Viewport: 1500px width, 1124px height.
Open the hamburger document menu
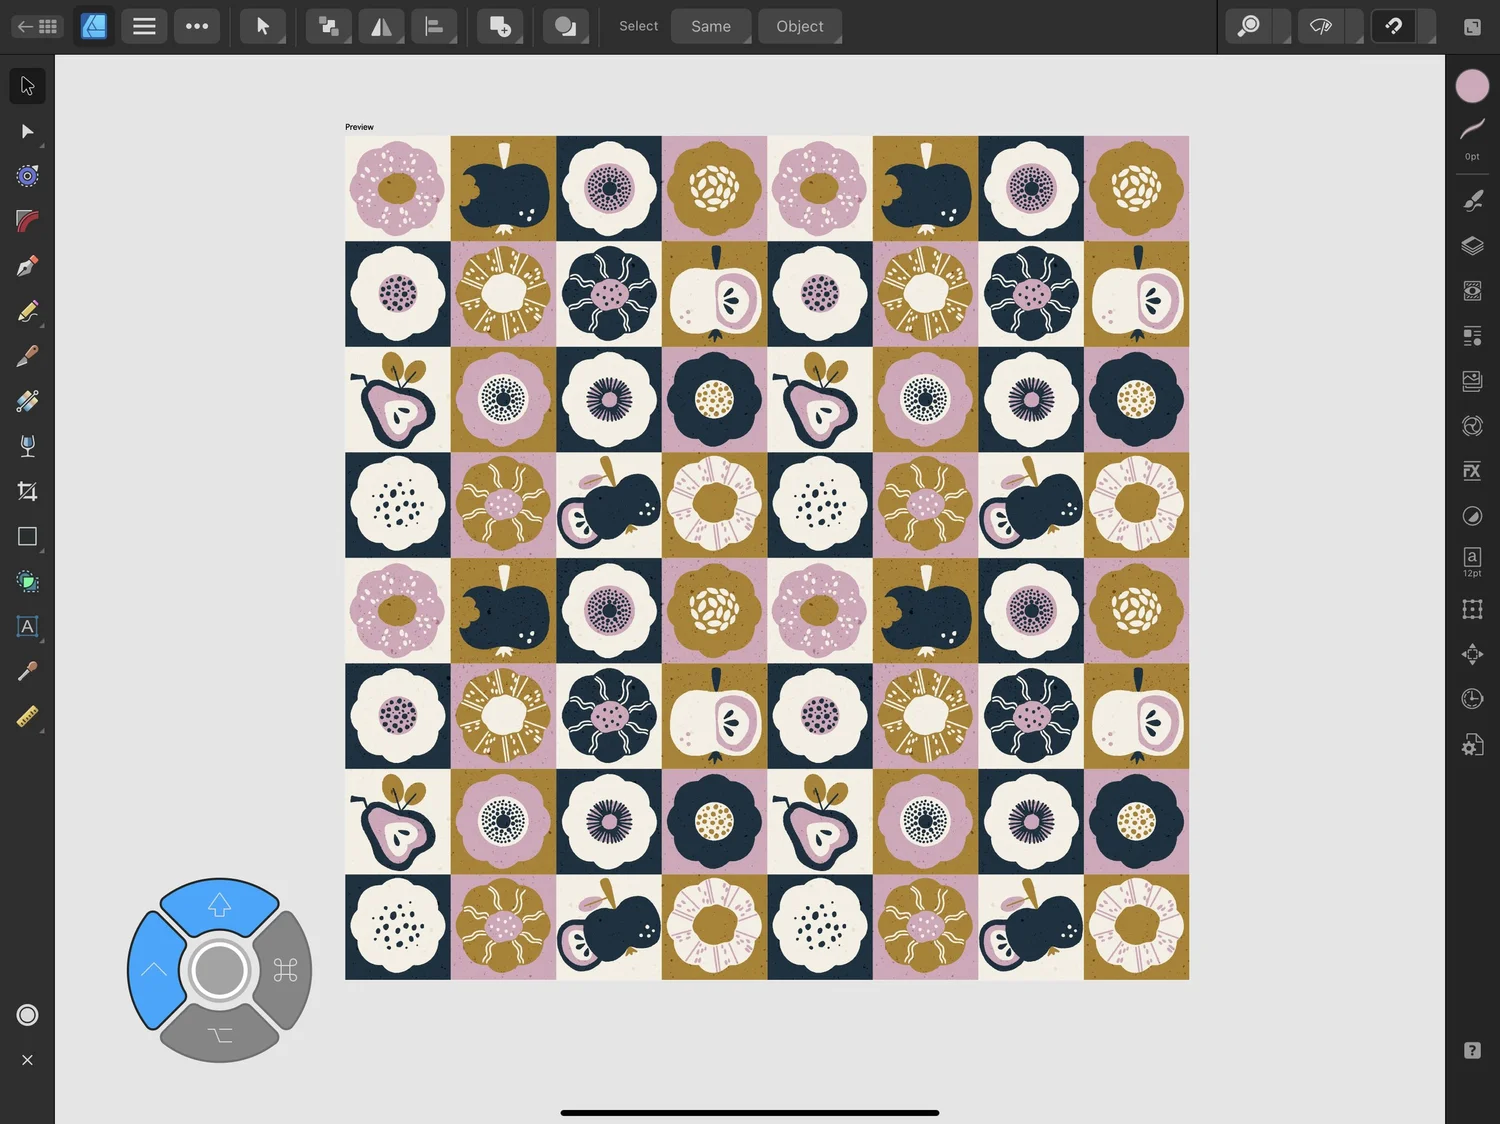coord(144,26)
